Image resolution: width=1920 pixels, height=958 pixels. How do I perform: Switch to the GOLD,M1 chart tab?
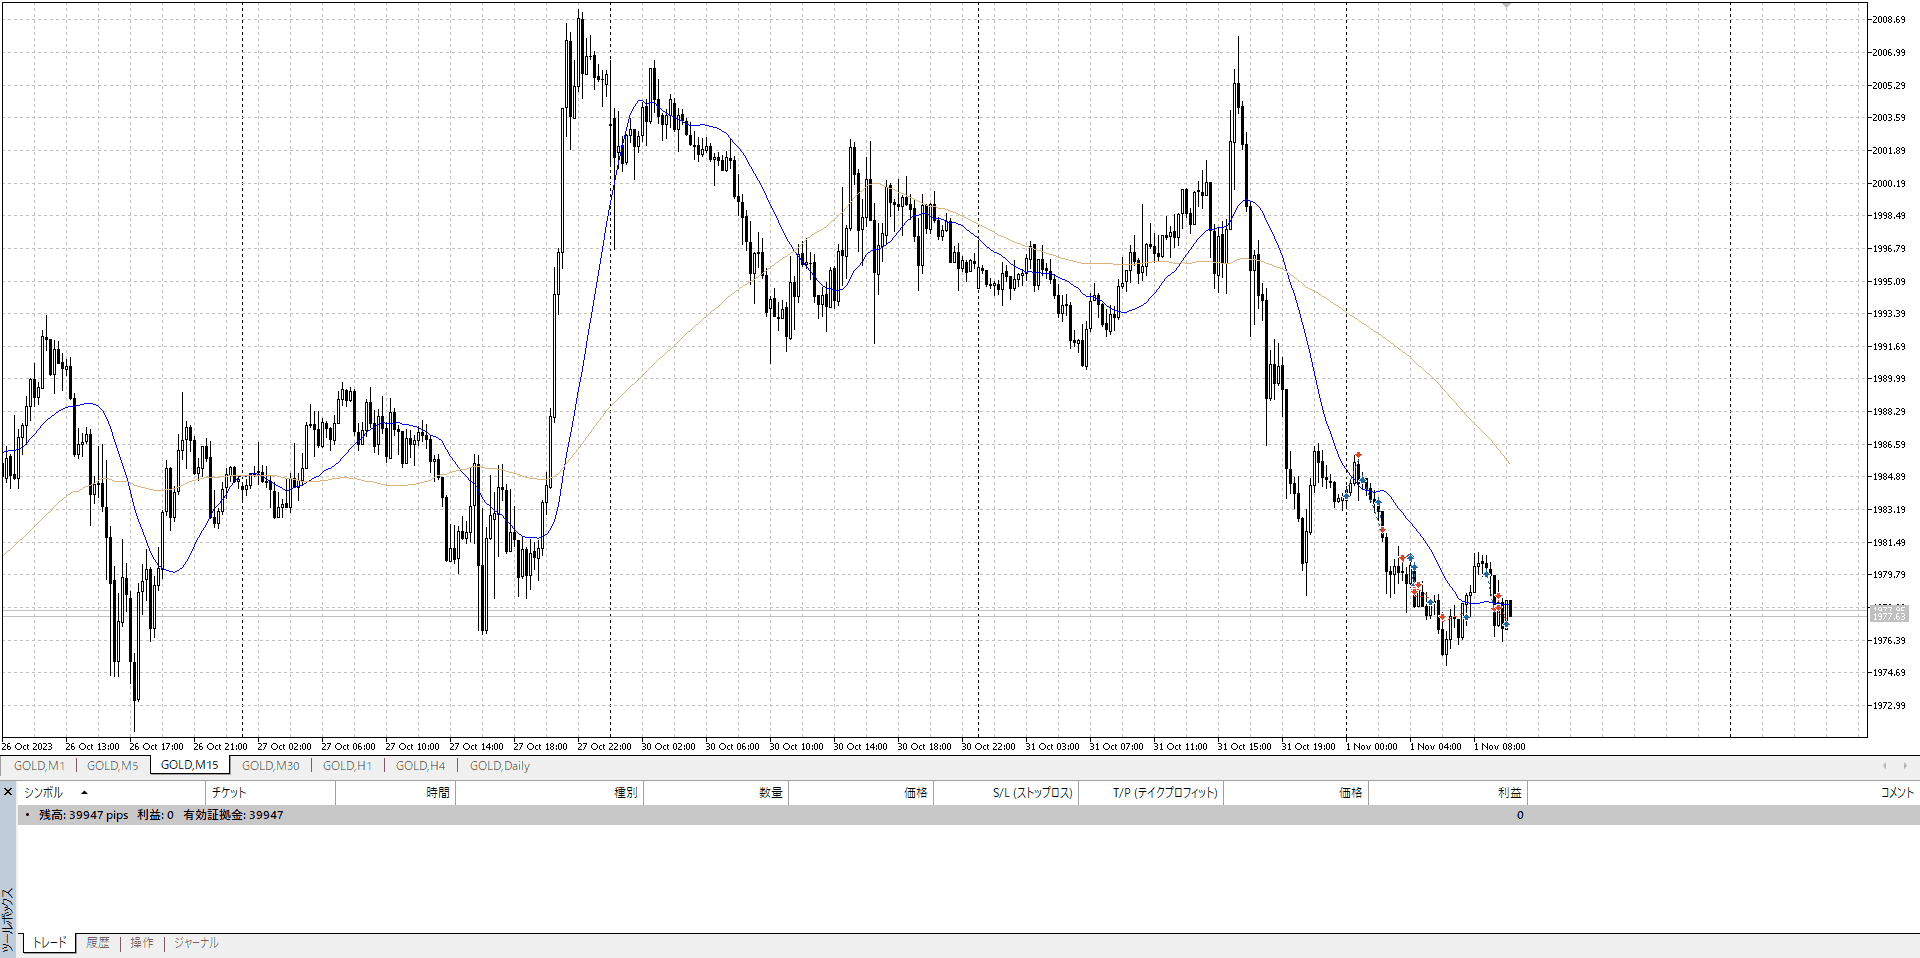pos(39,766)
